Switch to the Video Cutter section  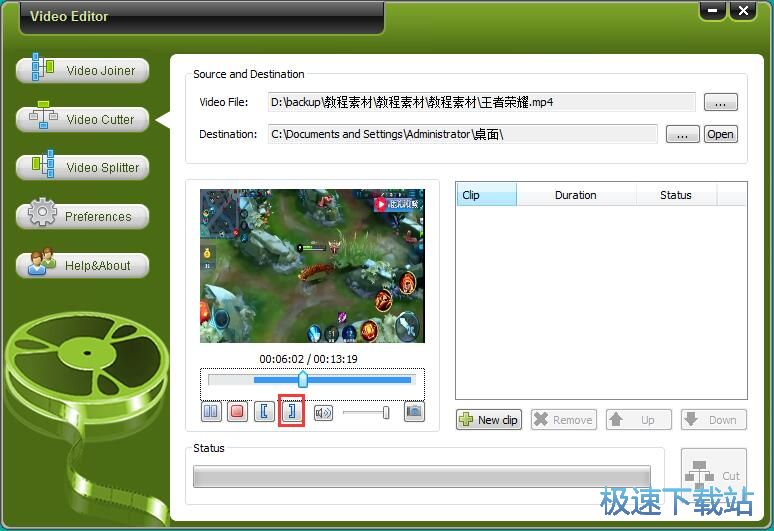click(82, 119)
